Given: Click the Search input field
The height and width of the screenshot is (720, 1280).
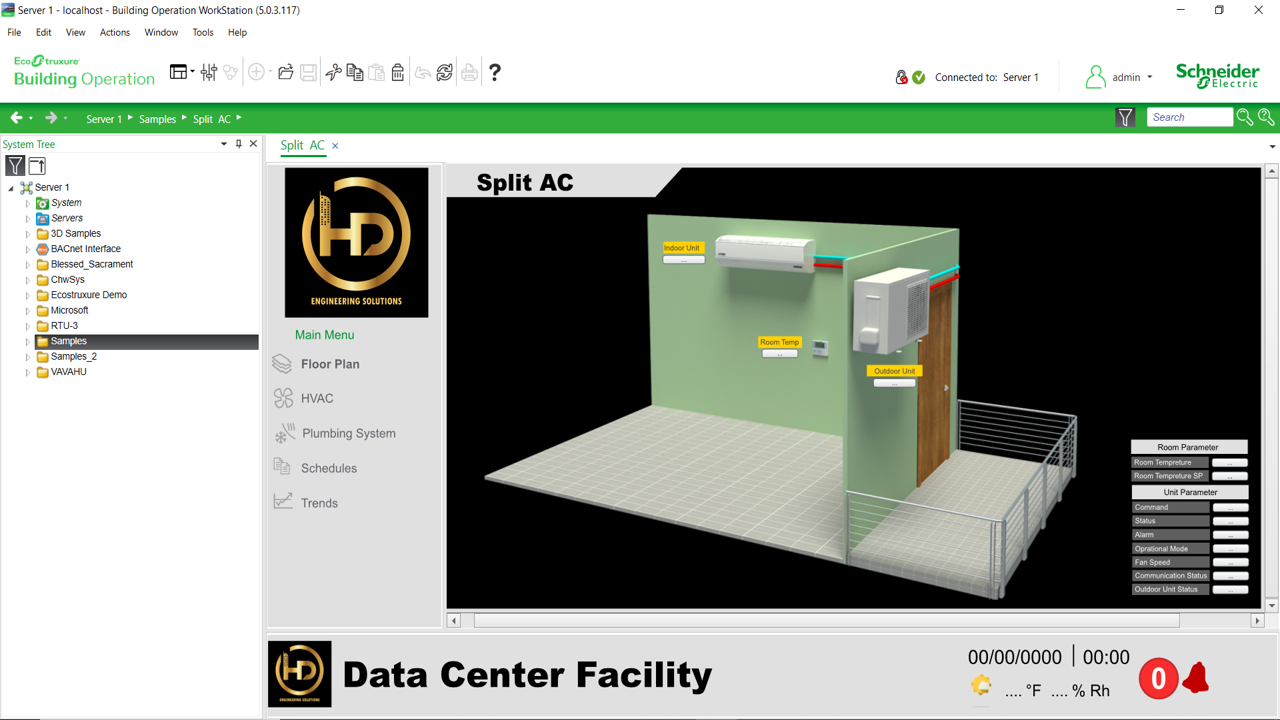Looking at the screenshot, I should pos(1189,117).
